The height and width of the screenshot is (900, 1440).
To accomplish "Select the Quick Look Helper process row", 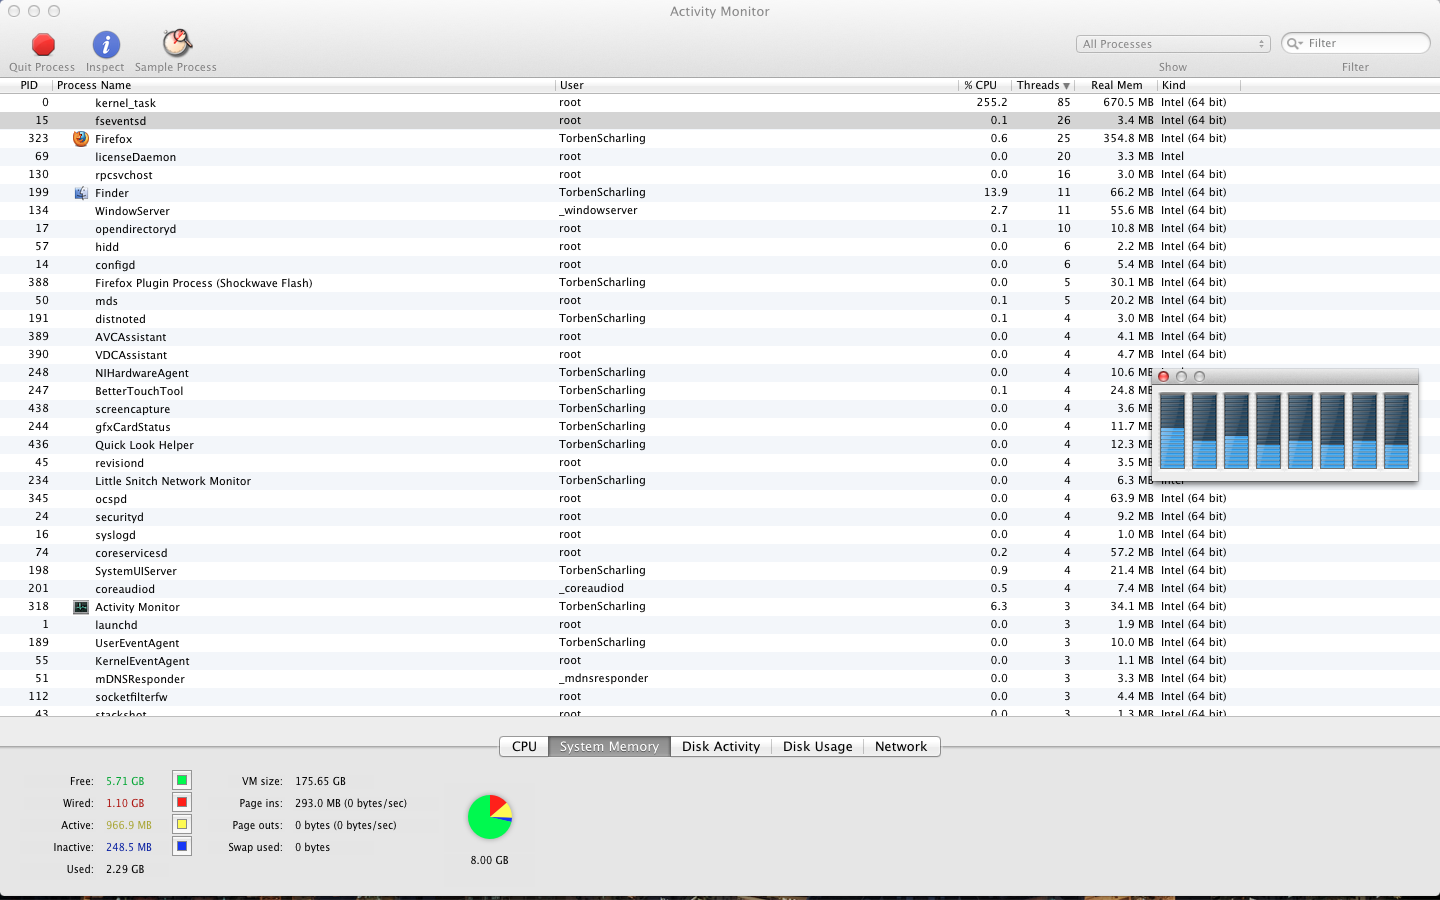I will click(x=720, y=444).
